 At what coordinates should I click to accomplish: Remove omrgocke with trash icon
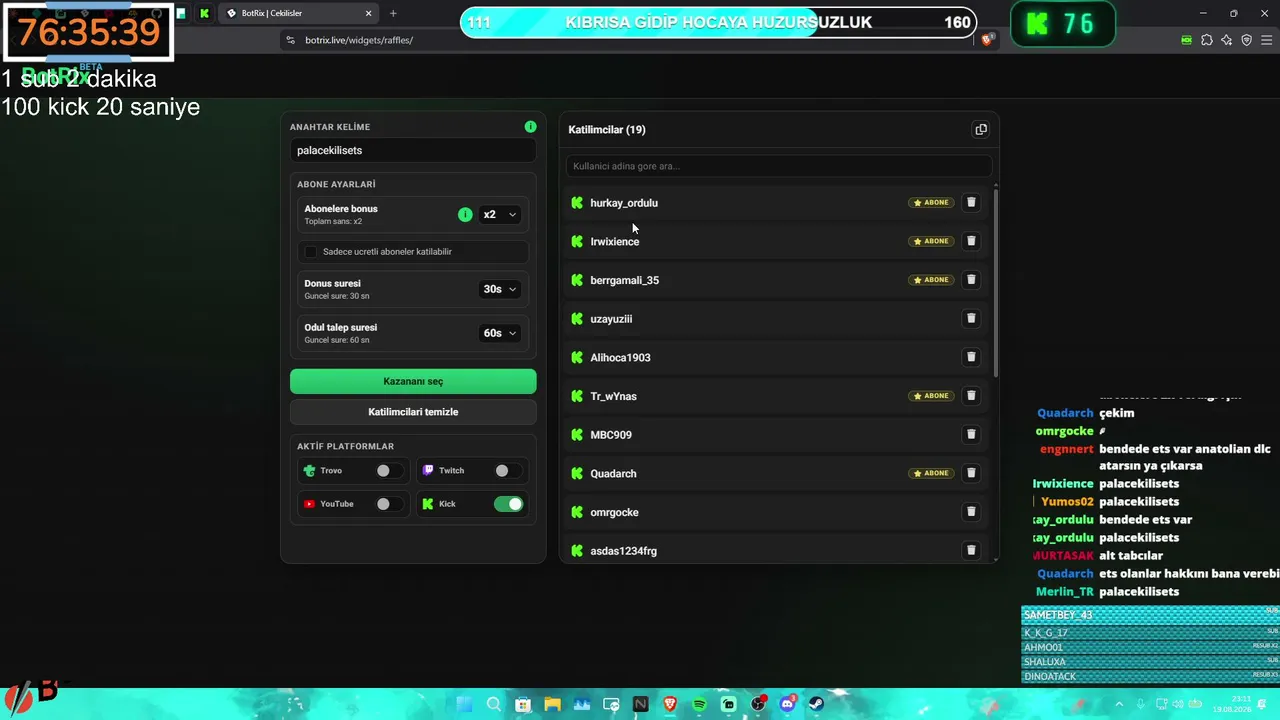tap(970, 512)
